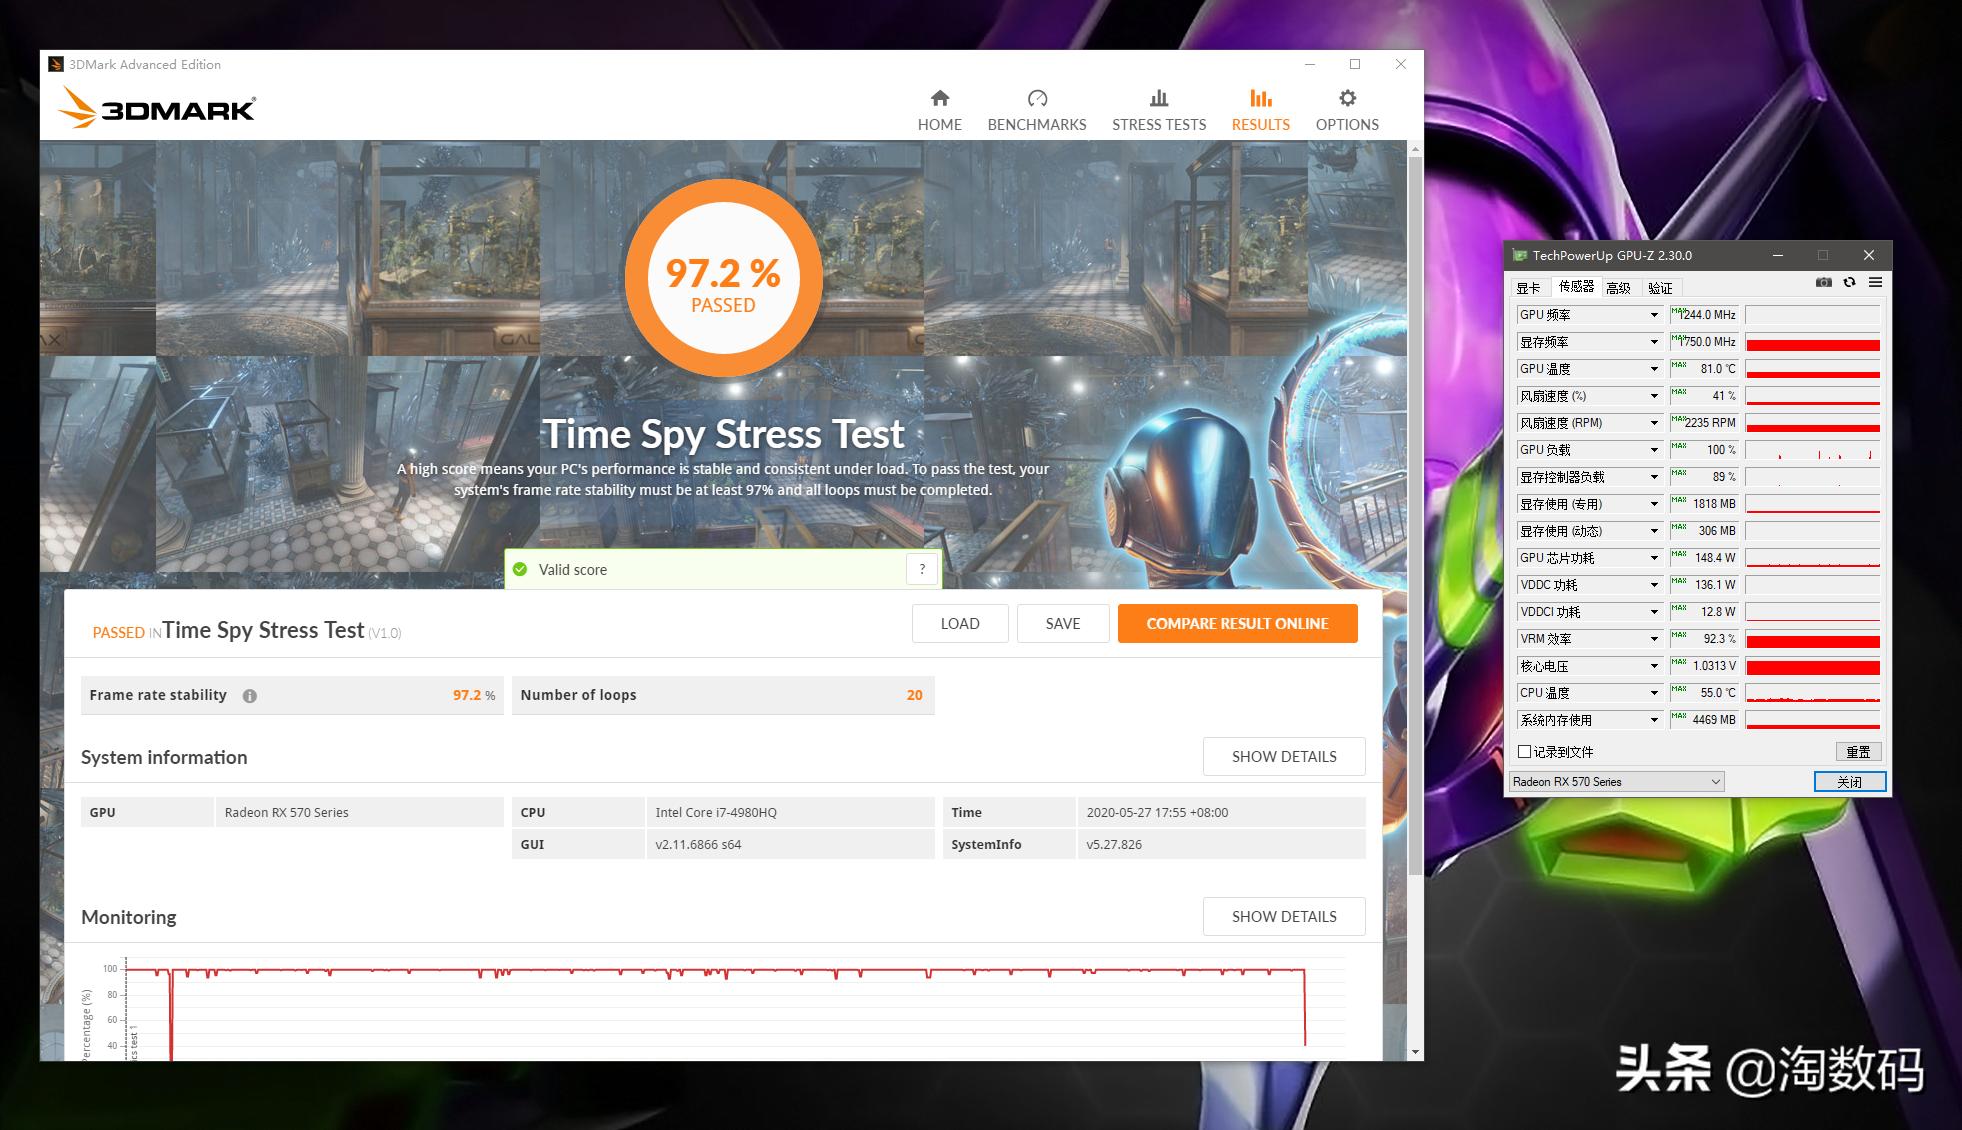
Task: Switch to the 高级 tab in GPU-Z
Action: pos(1618,288)
